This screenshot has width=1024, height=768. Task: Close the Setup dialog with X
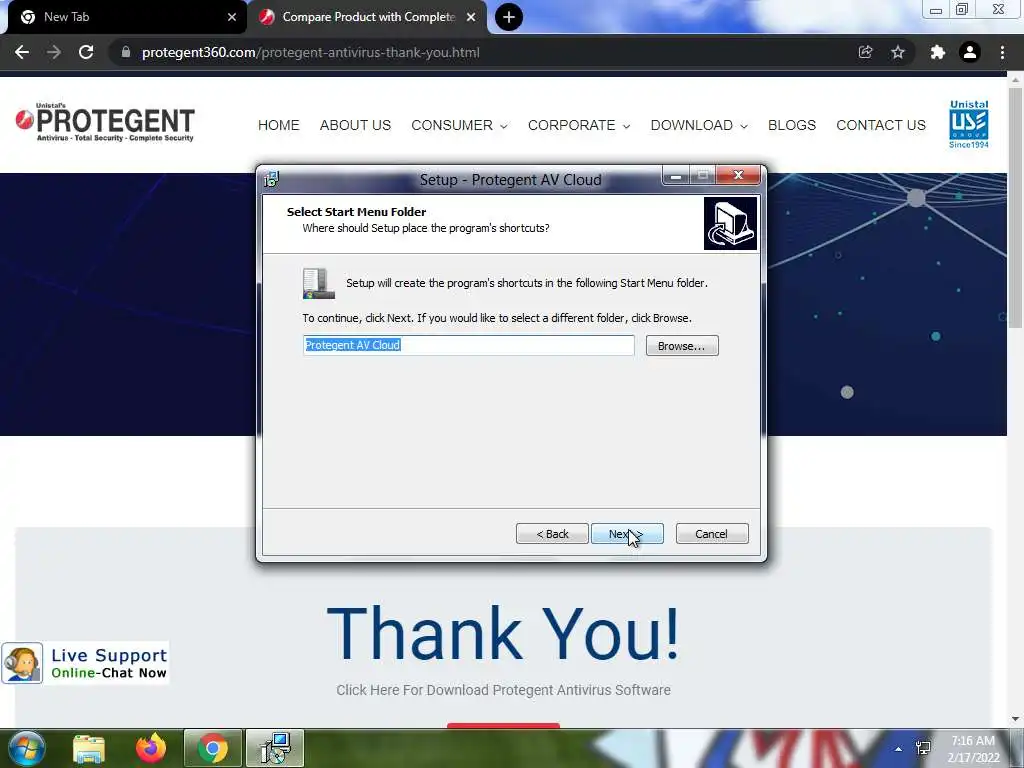coord(738,175)
